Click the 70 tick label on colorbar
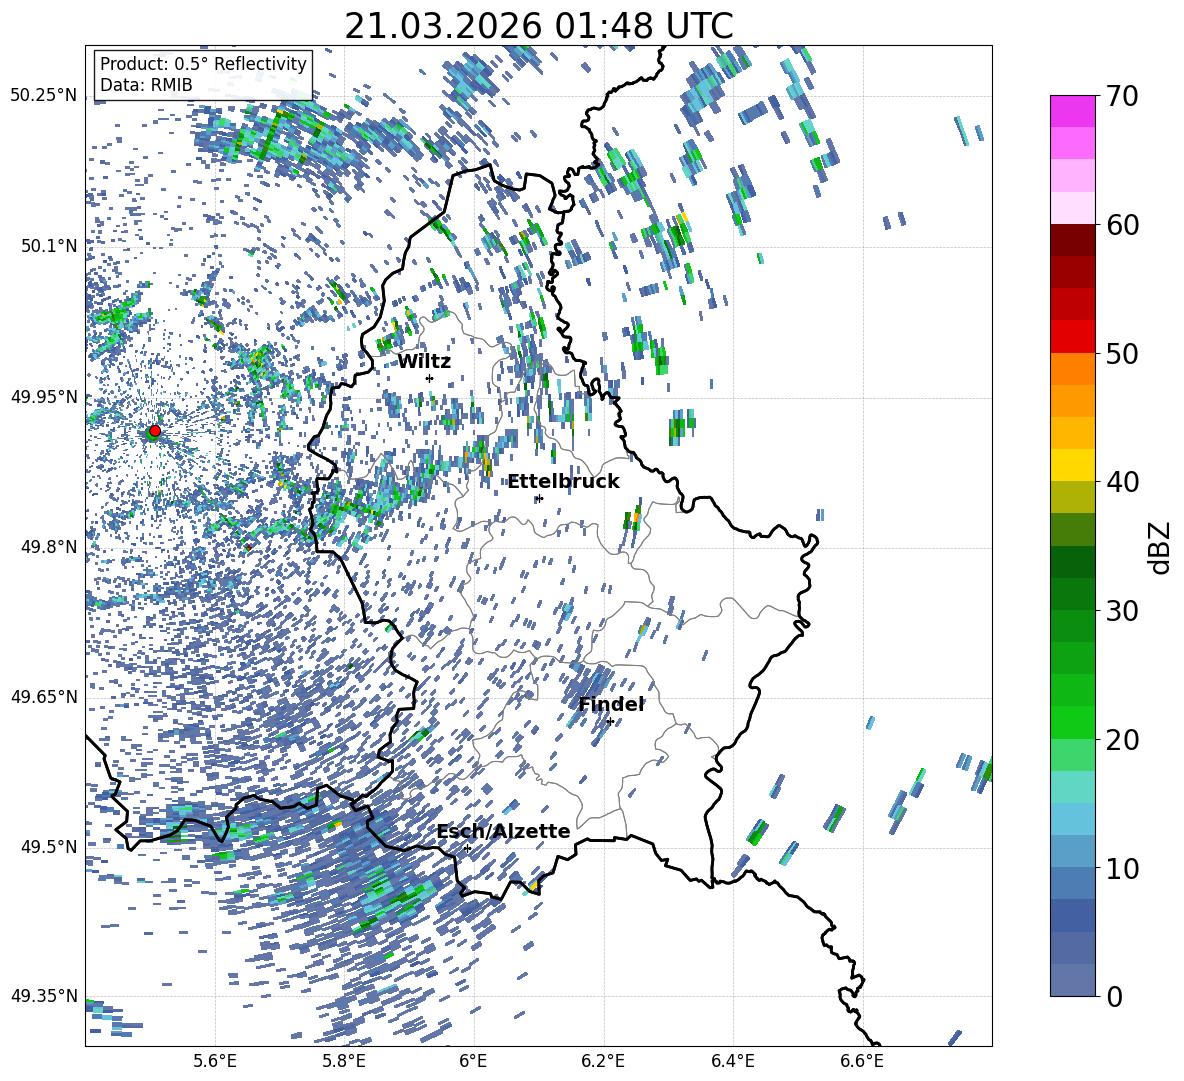Screen dimensions: 1184x1081 tap(1123, 96)
